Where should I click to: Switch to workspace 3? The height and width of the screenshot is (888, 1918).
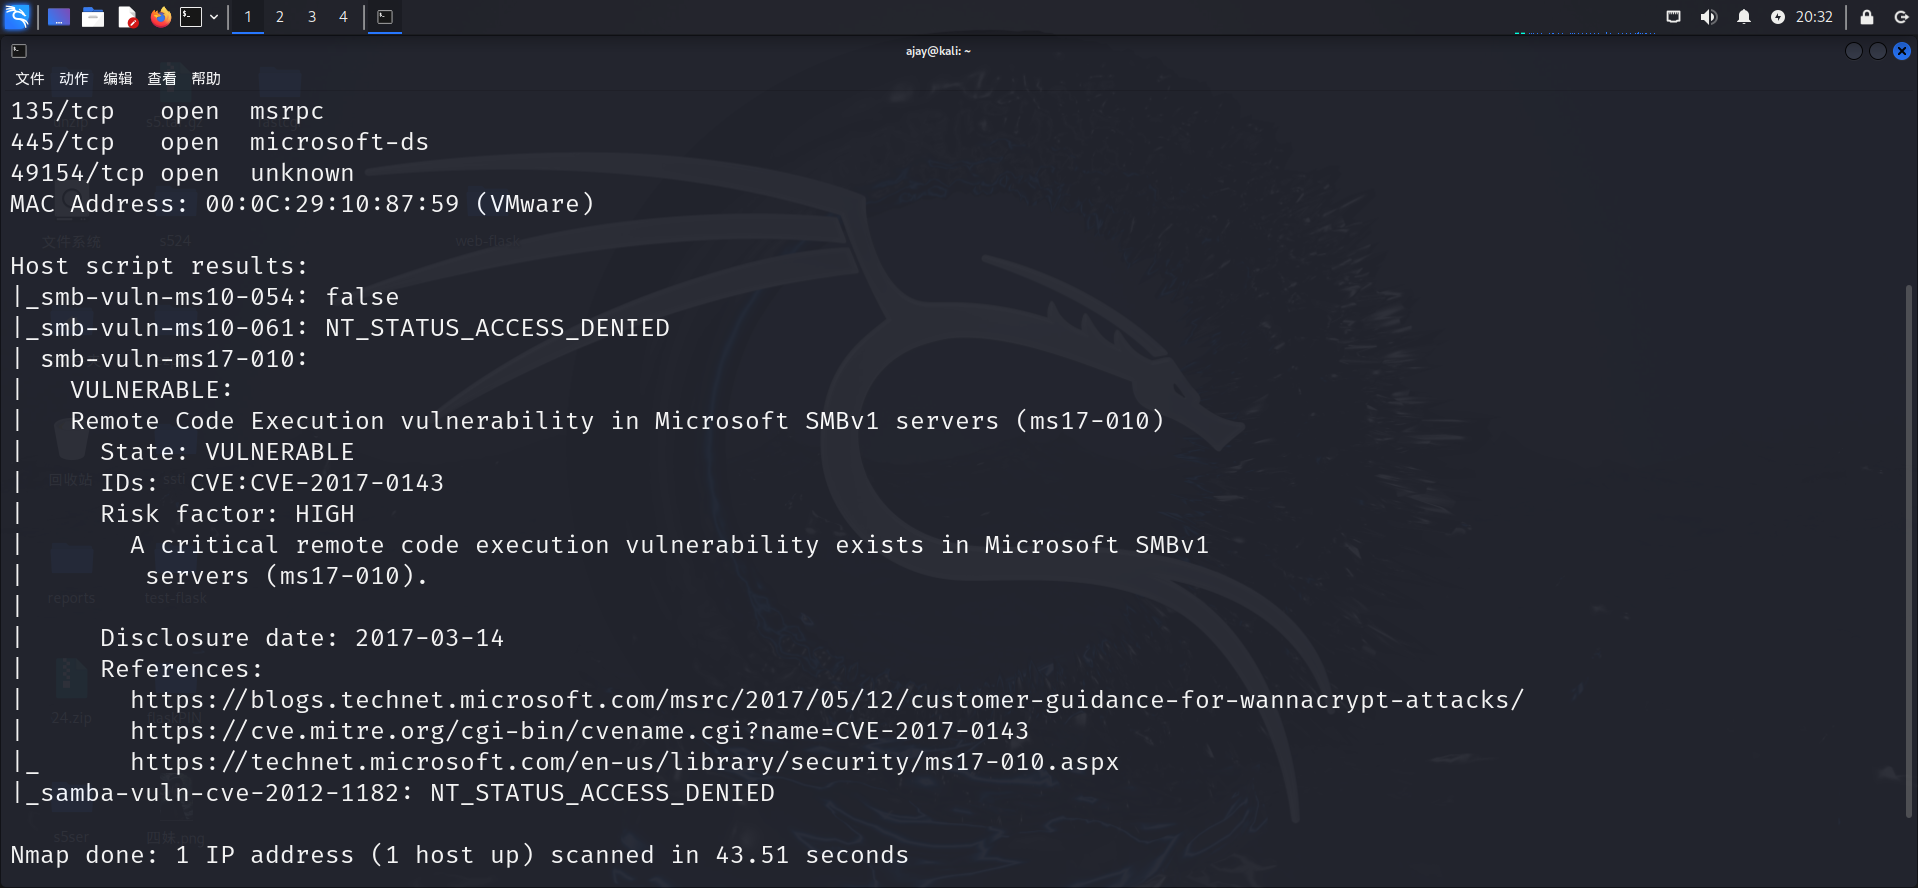pos(312,17)
